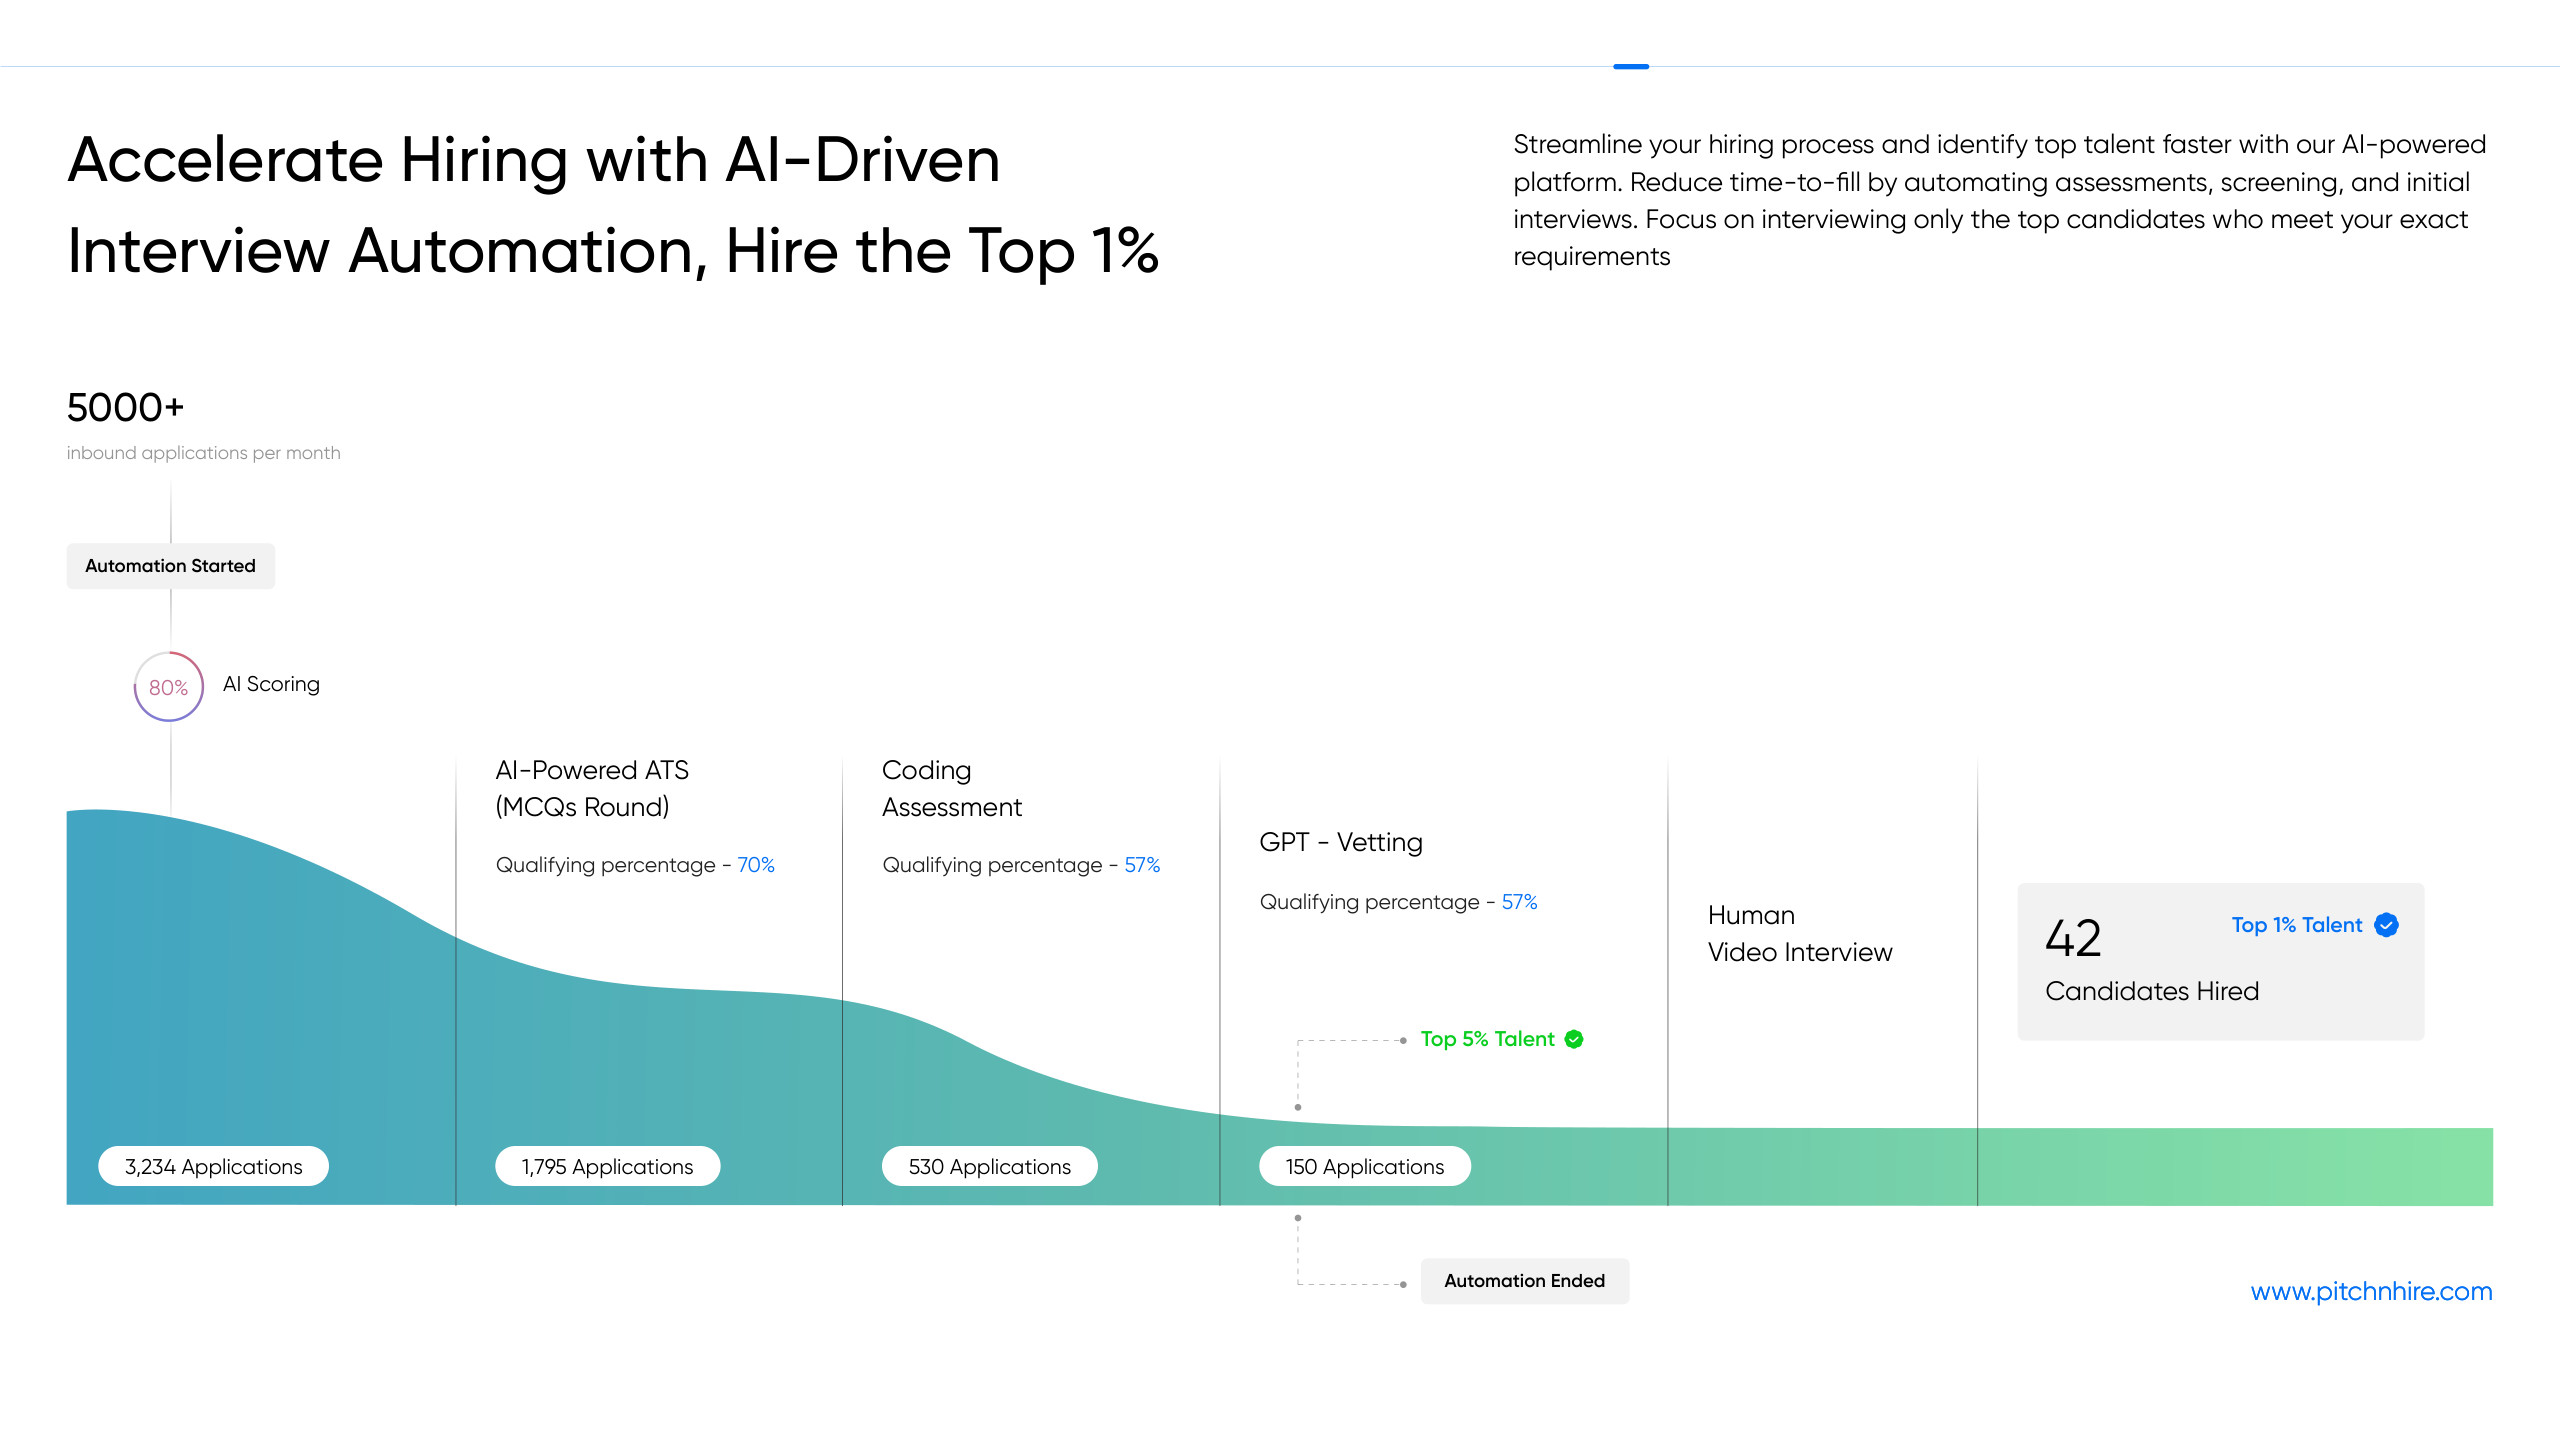Click the 80% AI Scoring circle indicator

pos(169,687)
